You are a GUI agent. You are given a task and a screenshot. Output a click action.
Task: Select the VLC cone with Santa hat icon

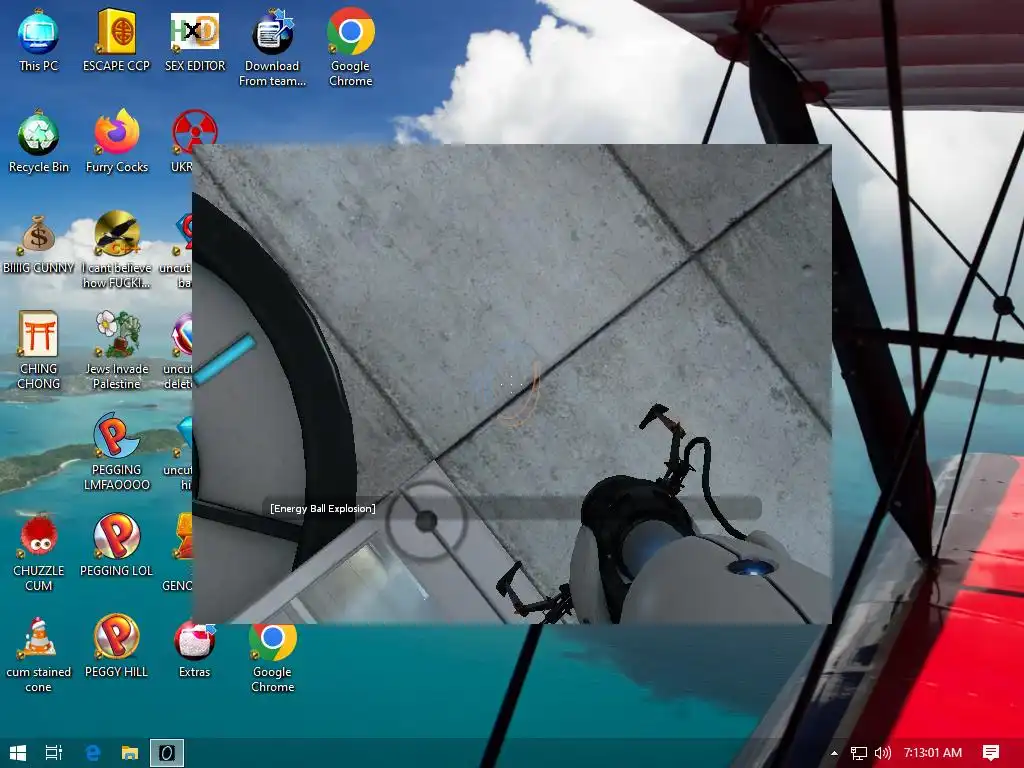[38, 654]
